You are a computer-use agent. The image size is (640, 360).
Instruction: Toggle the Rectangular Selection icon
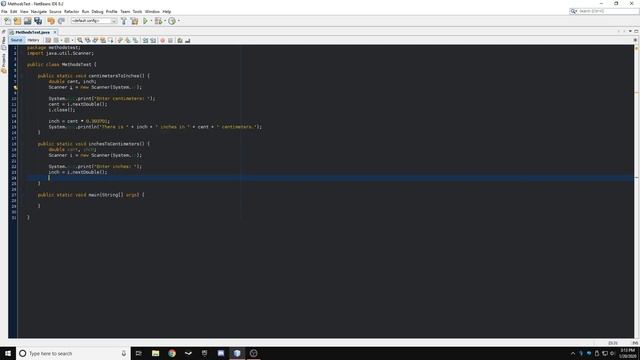[x=111, y=40]
